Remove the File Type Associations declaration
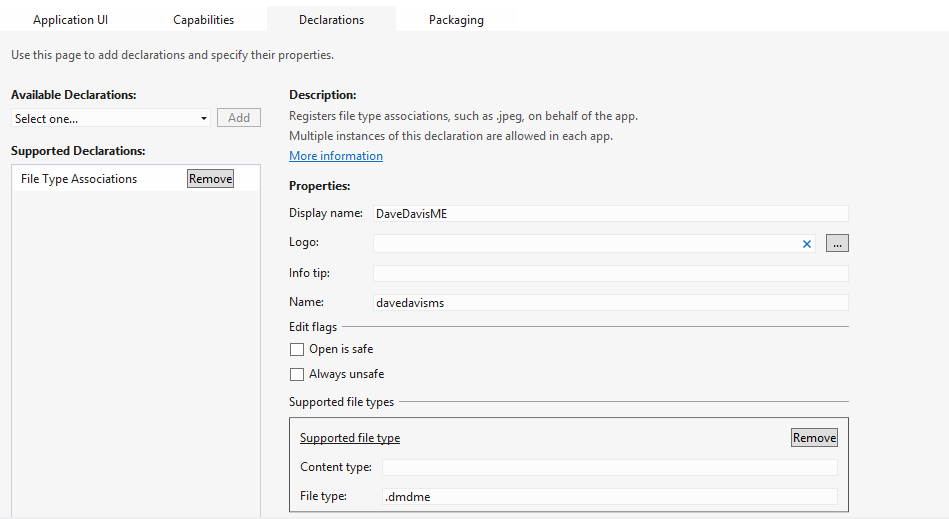Image resolution: width=949 pixels, height=519 pixels. coord(210,179)
